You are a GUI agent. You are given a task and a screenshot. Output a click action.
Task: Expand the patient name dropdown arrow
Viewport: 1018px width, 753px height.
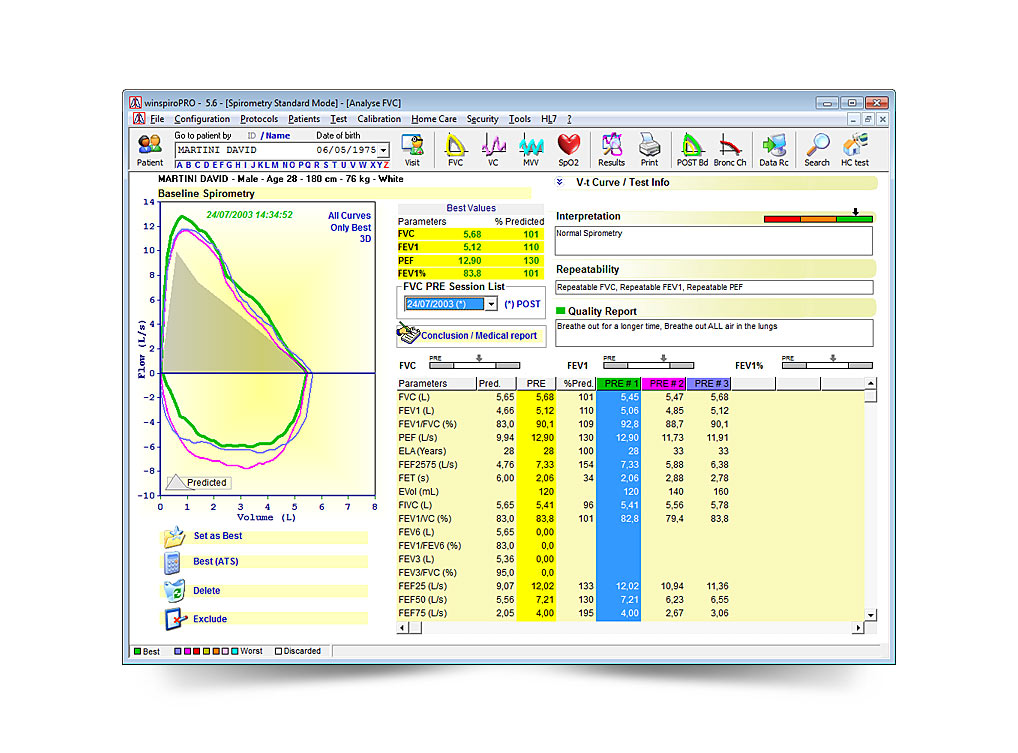385,150
